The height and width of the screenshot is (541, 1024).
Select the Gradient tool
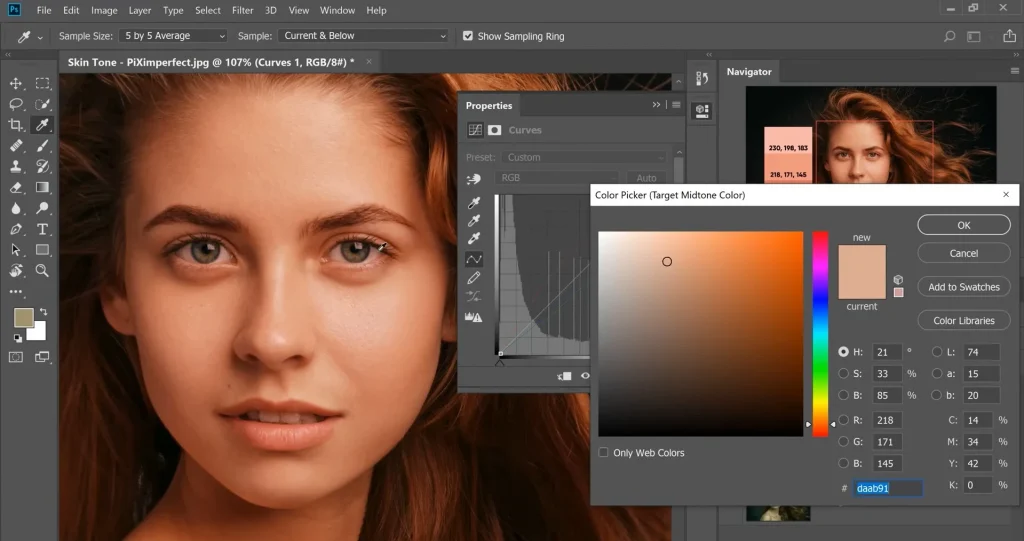click(42, 188)
